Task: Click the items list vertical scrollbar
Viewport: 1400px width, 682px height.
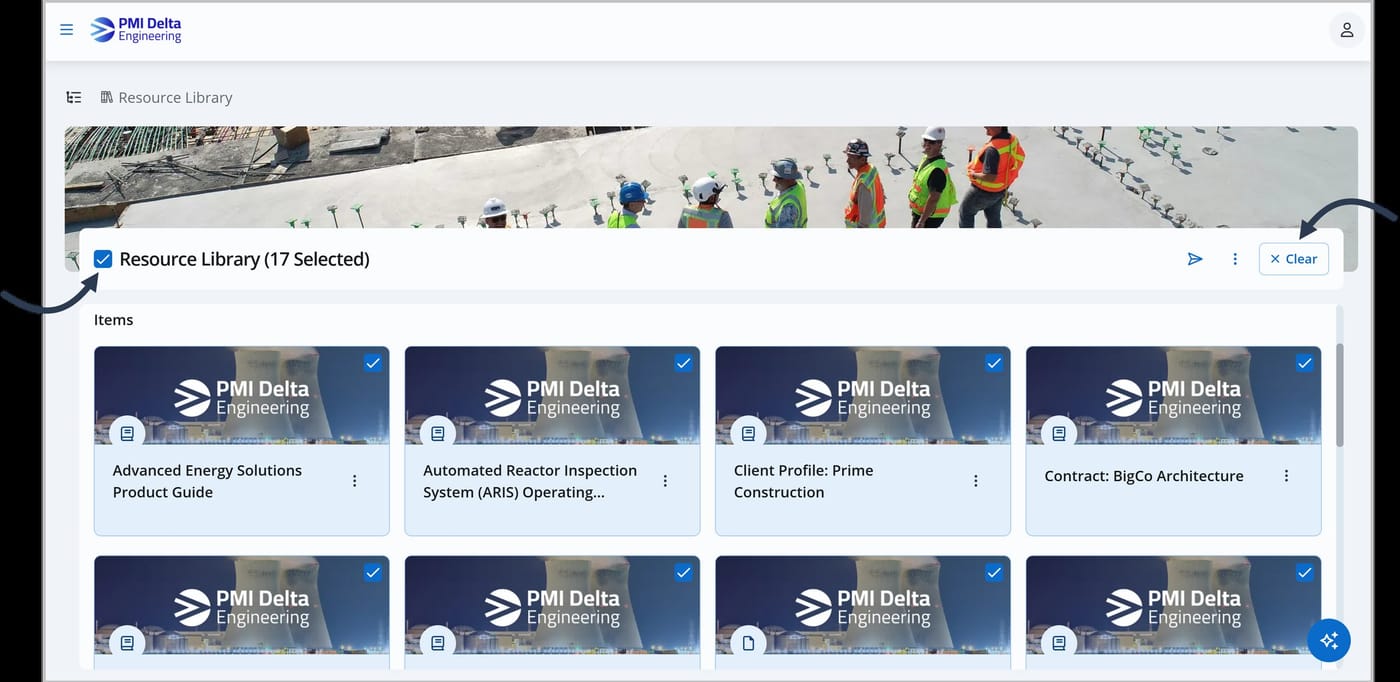Action: point(1340,396)
